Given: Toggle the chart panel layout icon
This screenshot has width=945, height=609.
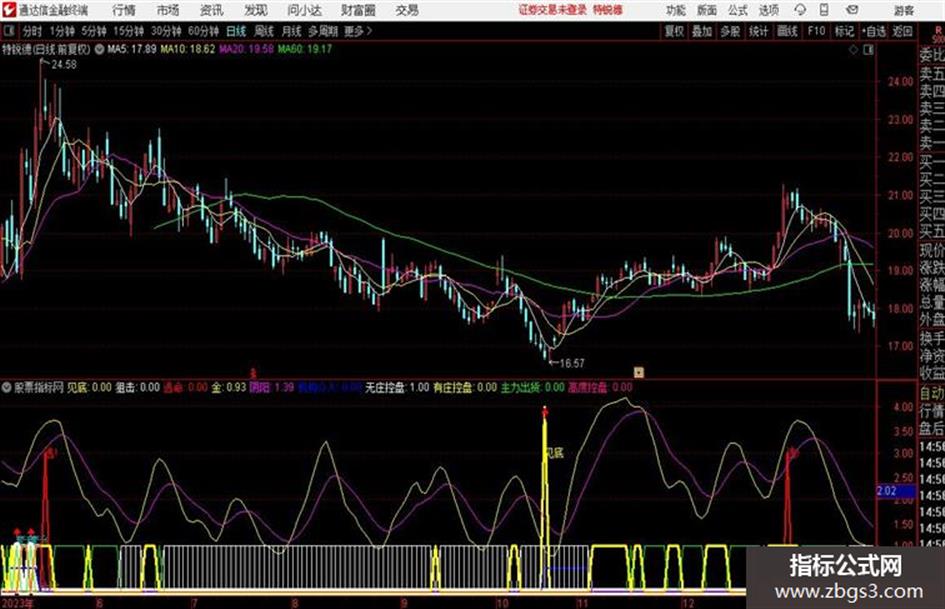Looking at the screenshot, I should (x=868, y=50).
